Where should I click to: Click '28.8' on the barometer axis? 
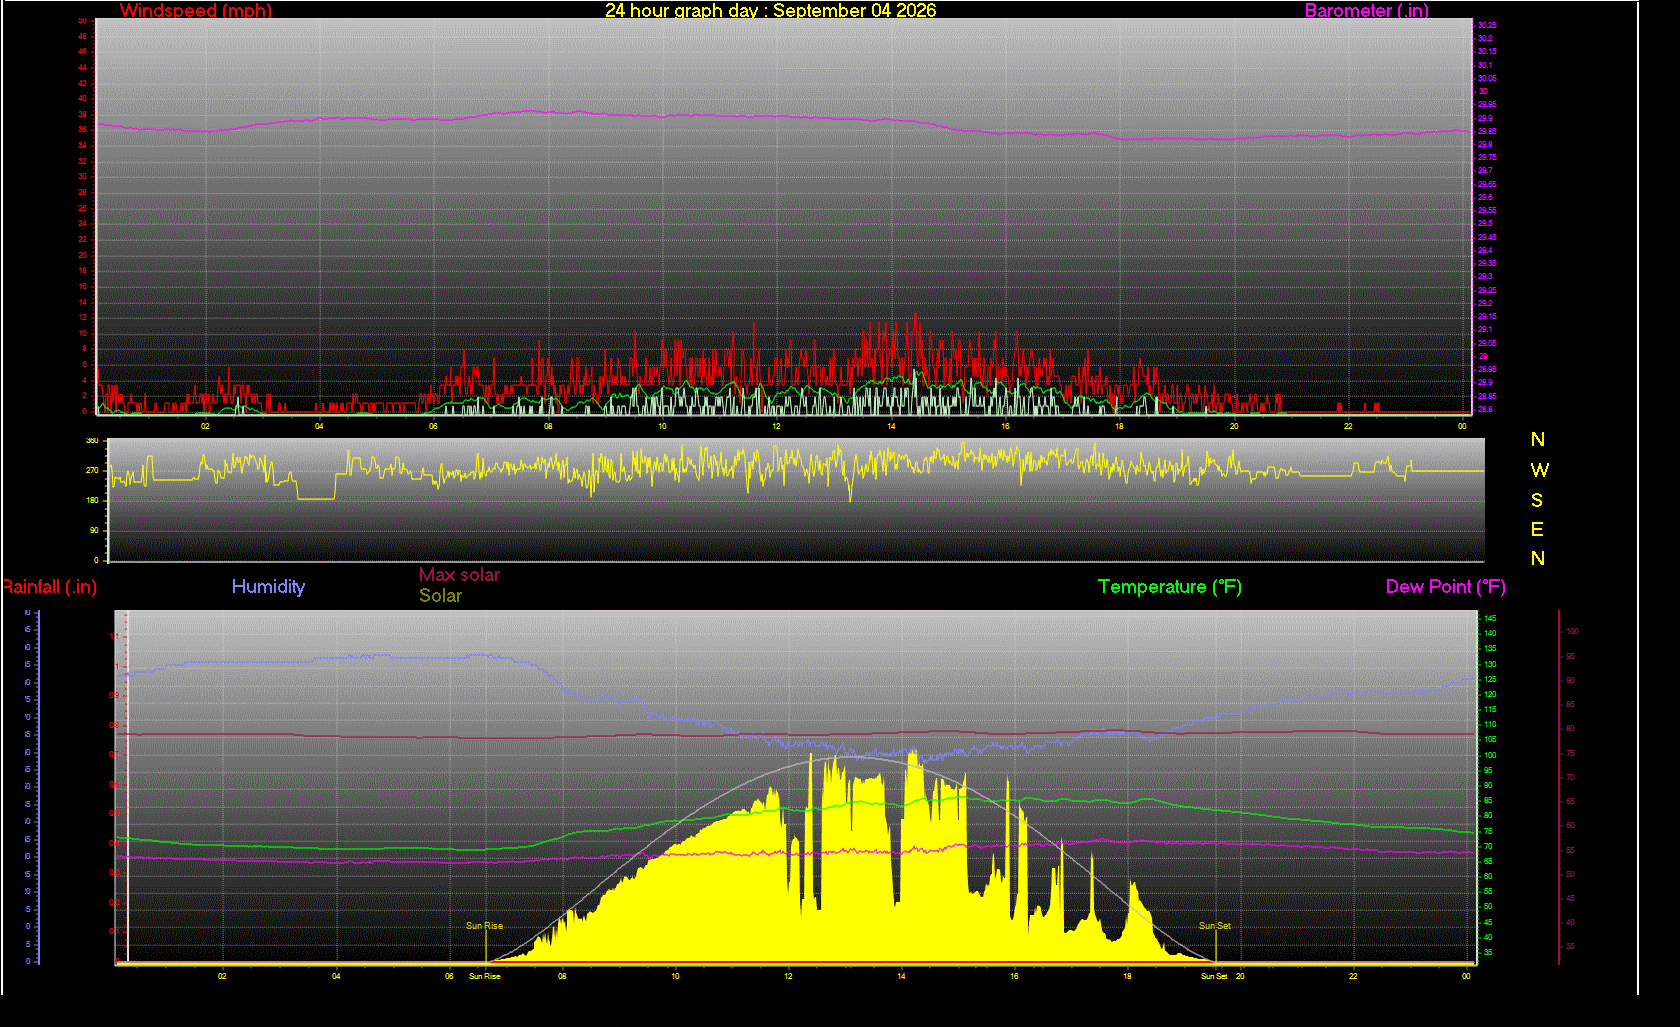(1485, 409)
